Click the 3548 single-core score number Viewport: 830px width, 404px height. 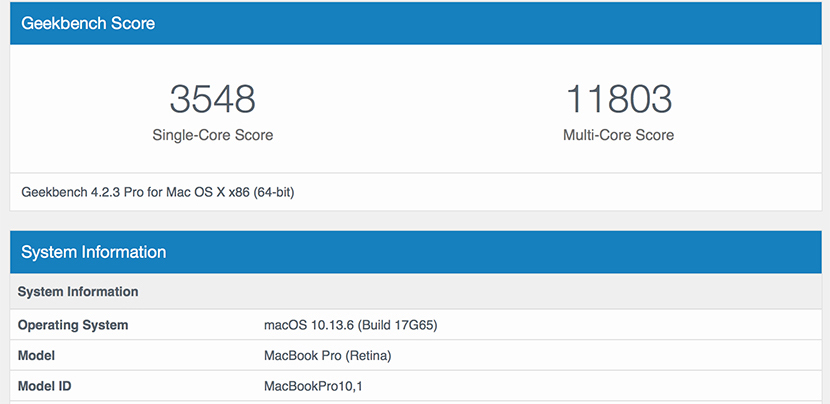click(212, 99)
